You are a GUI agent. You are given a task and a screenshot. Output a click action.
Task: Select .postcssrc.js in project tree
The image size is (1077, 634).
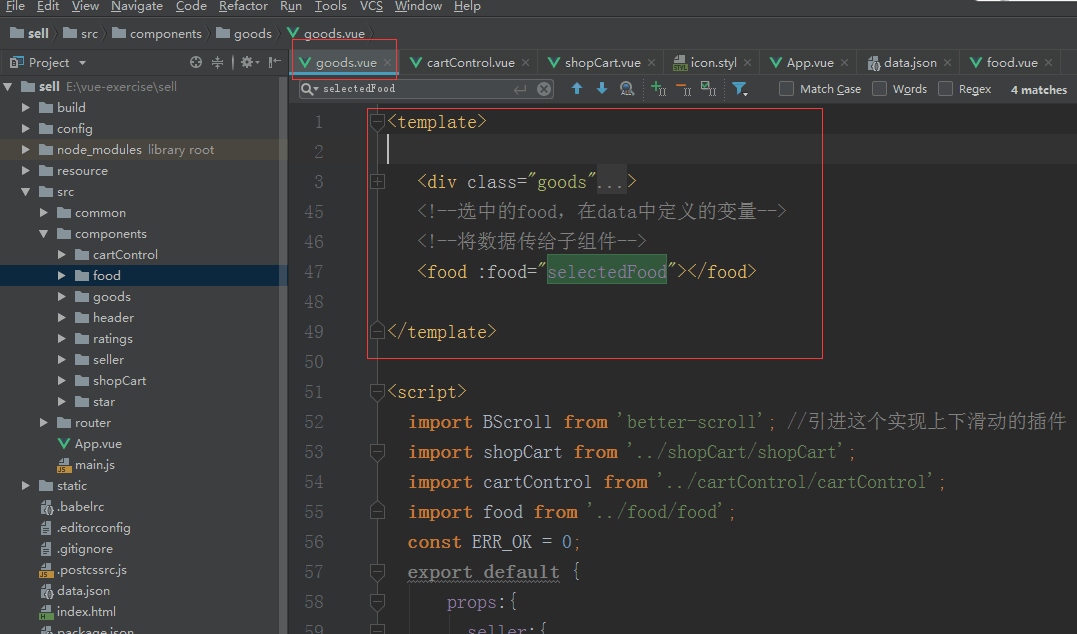coord(84,570)
